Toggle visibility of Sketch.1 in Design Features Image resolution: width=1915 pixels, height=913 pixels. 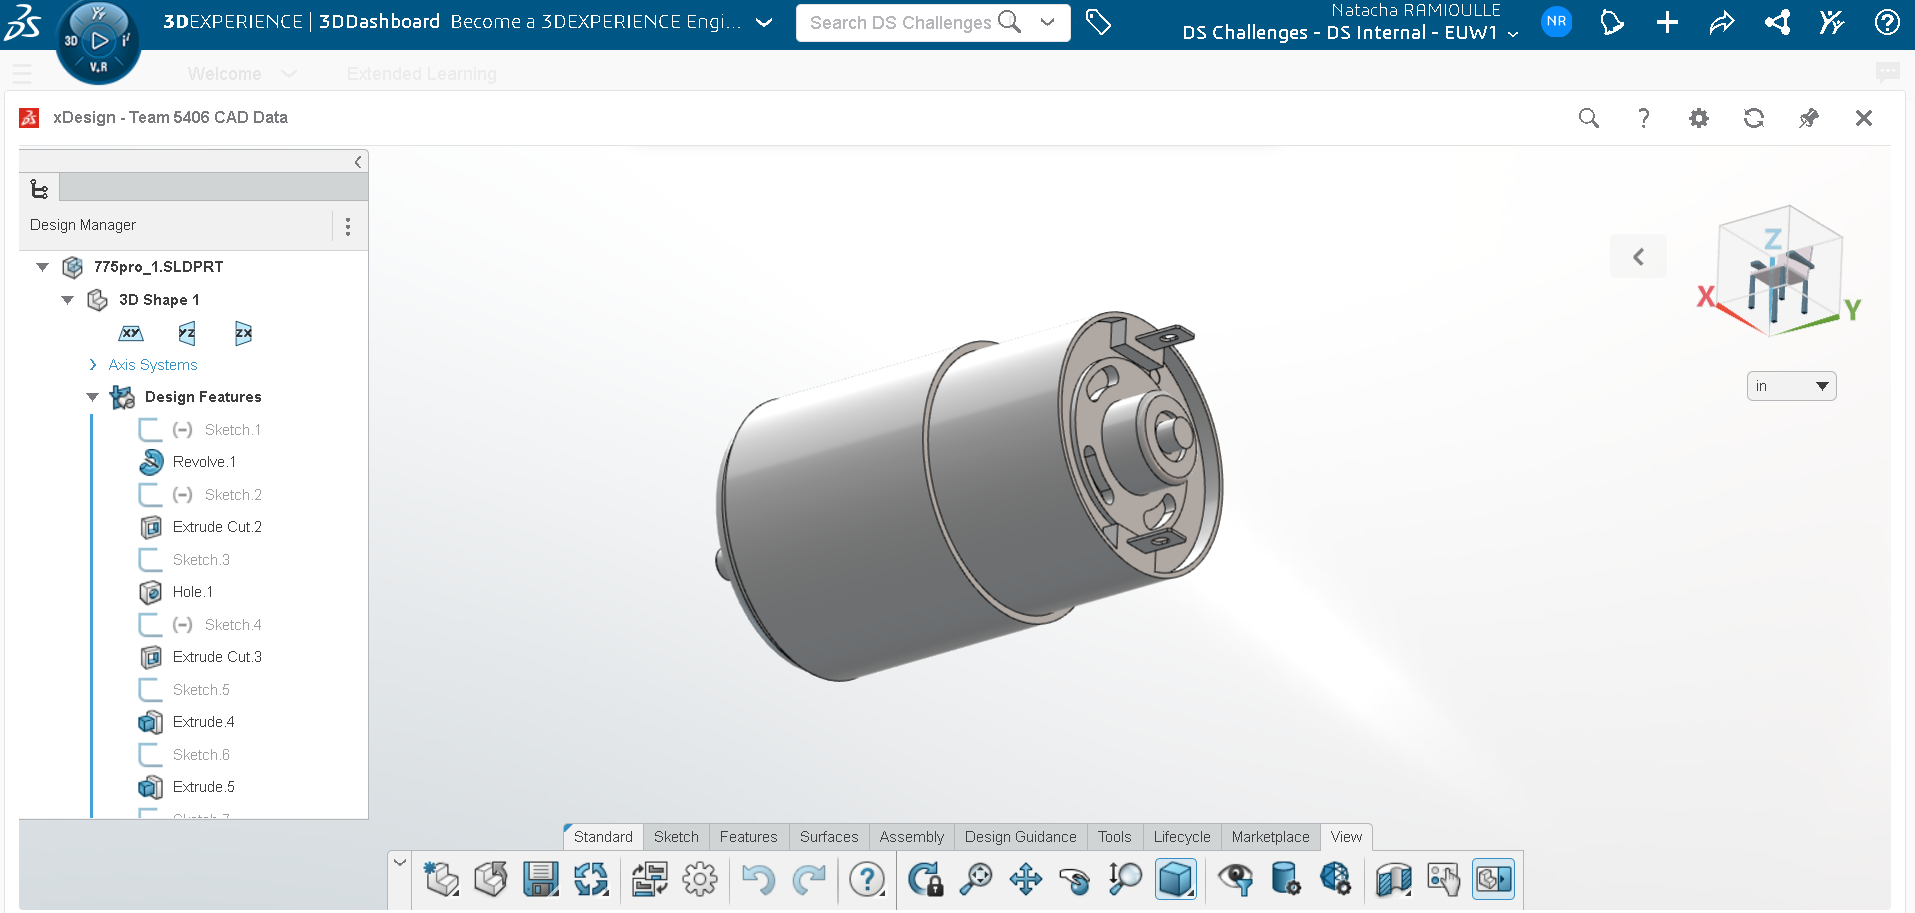coord(149,429)
